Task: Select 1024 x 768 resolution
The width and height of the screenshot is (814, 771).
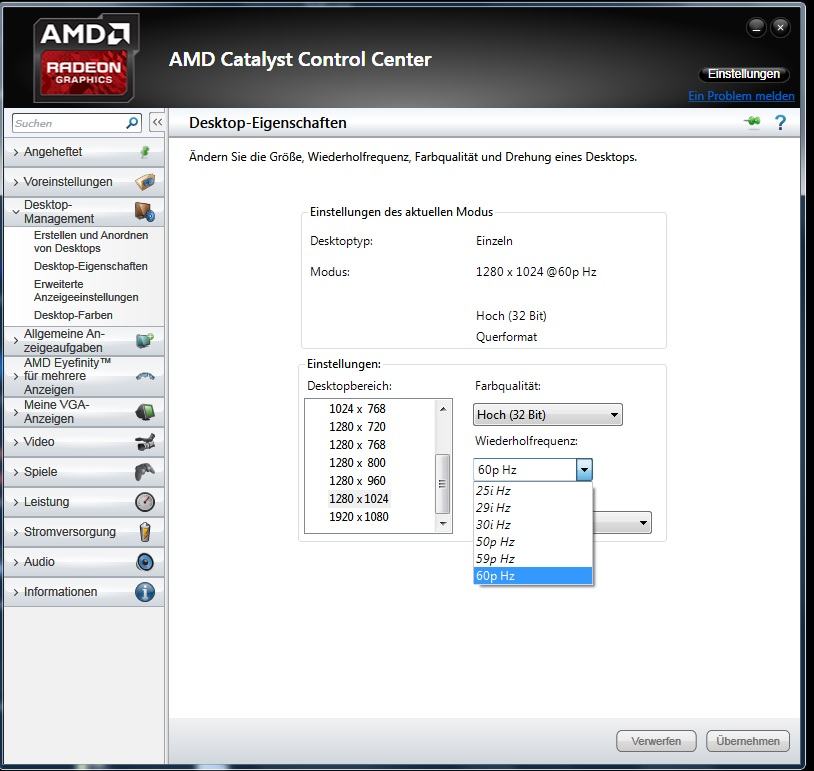Action: coord(357,409)
